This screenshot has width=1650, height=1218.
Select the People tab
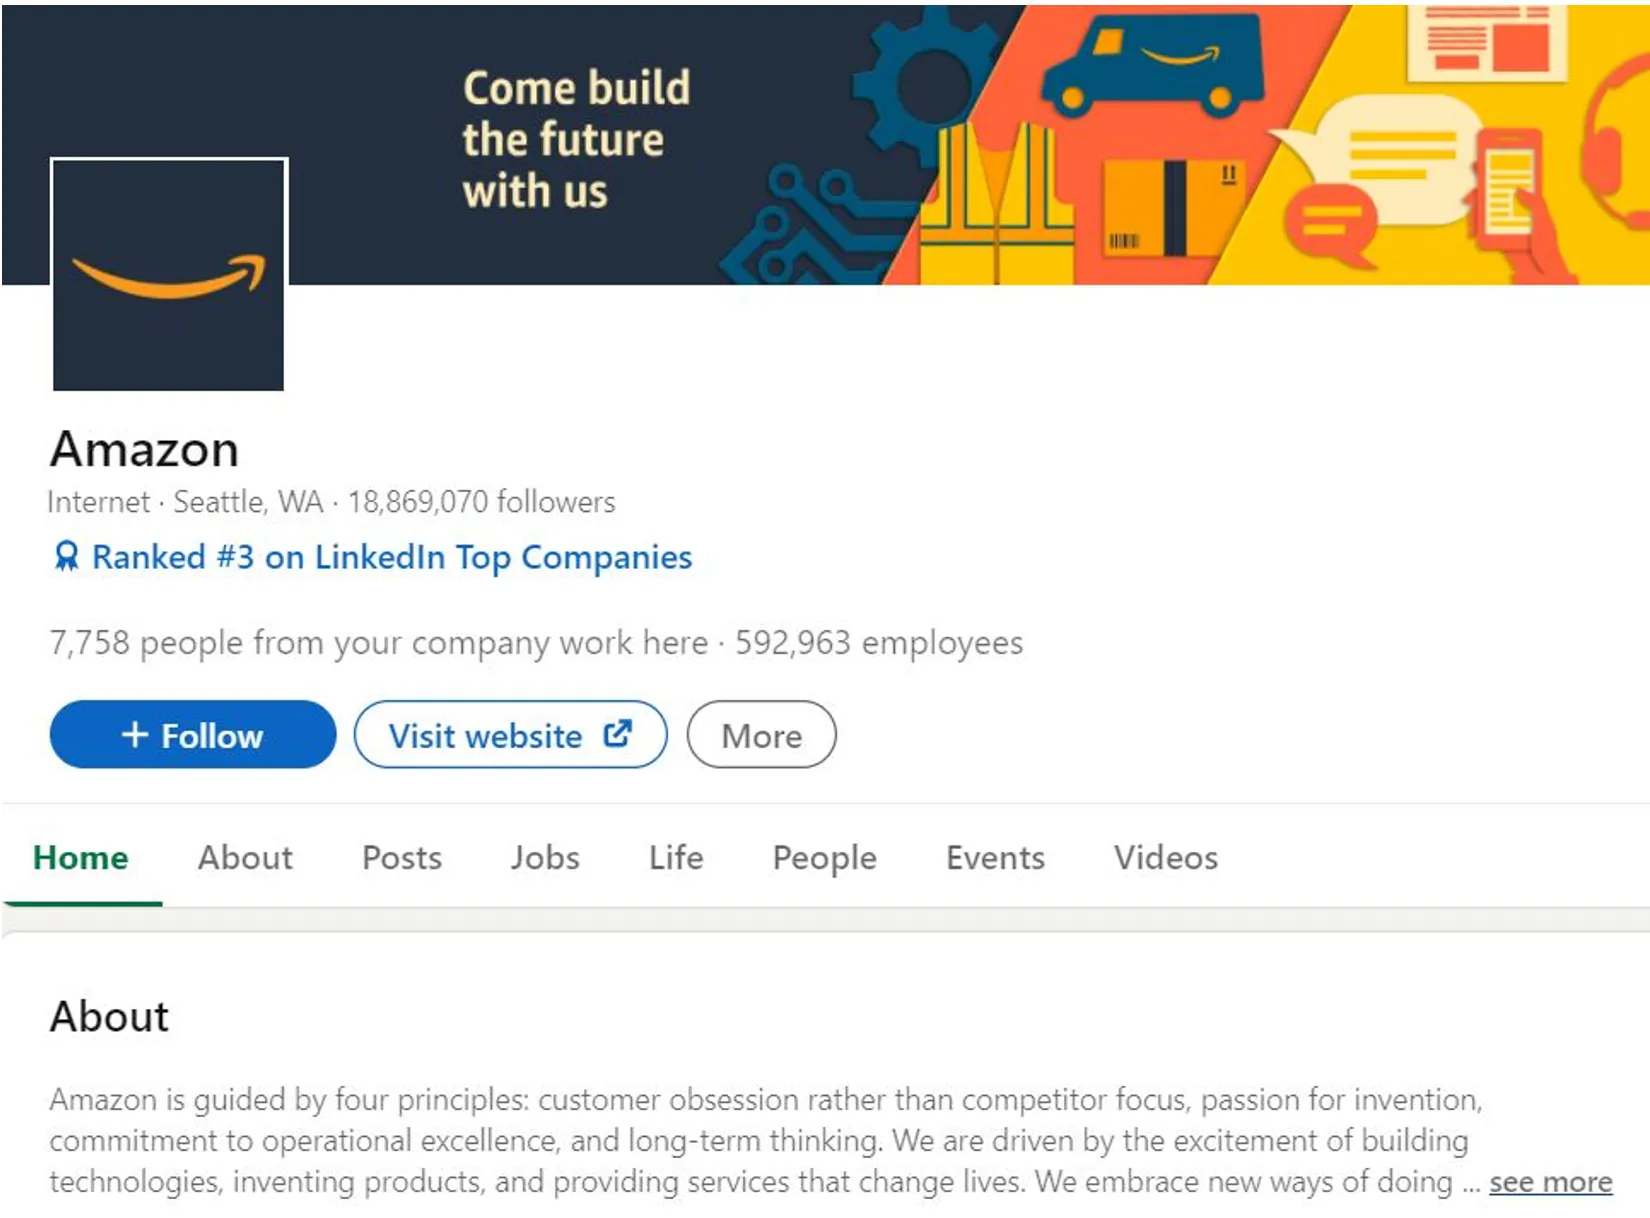823,858
